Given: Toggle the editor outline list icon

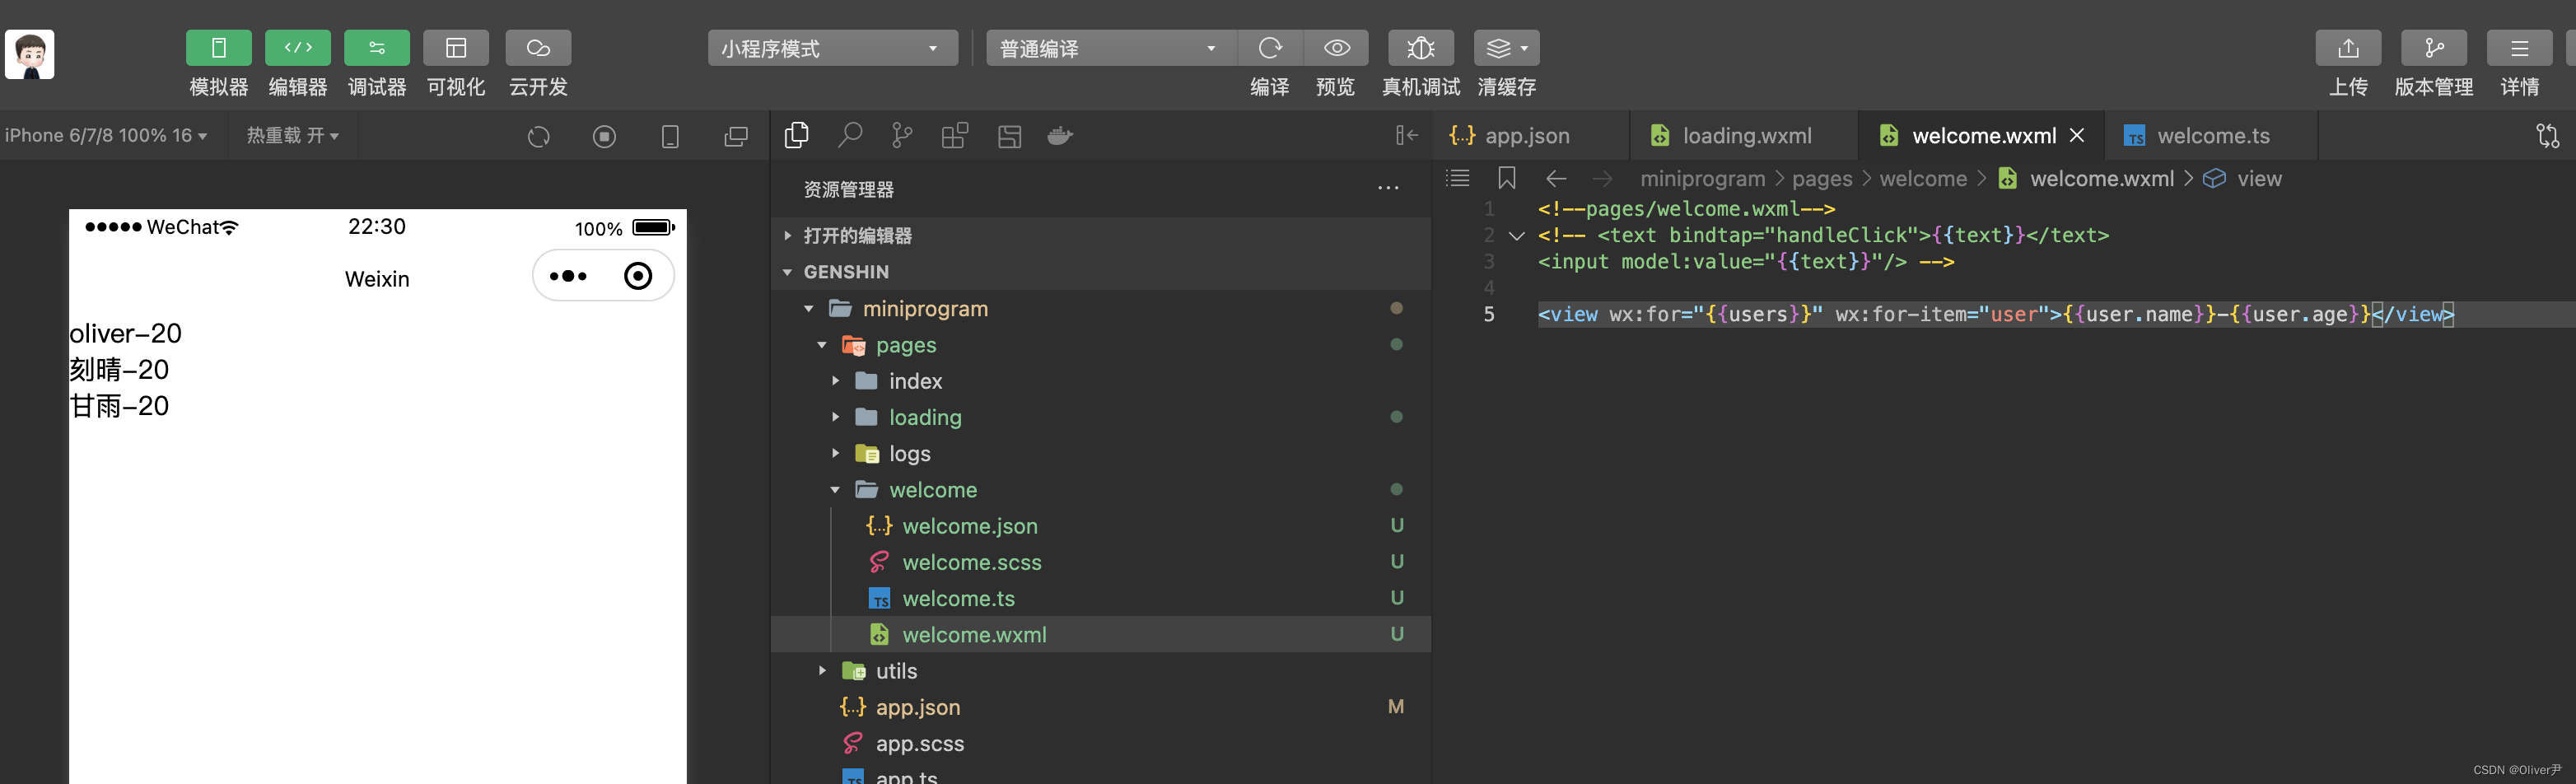Looking at the screenshot, I should coord(1458,178).
